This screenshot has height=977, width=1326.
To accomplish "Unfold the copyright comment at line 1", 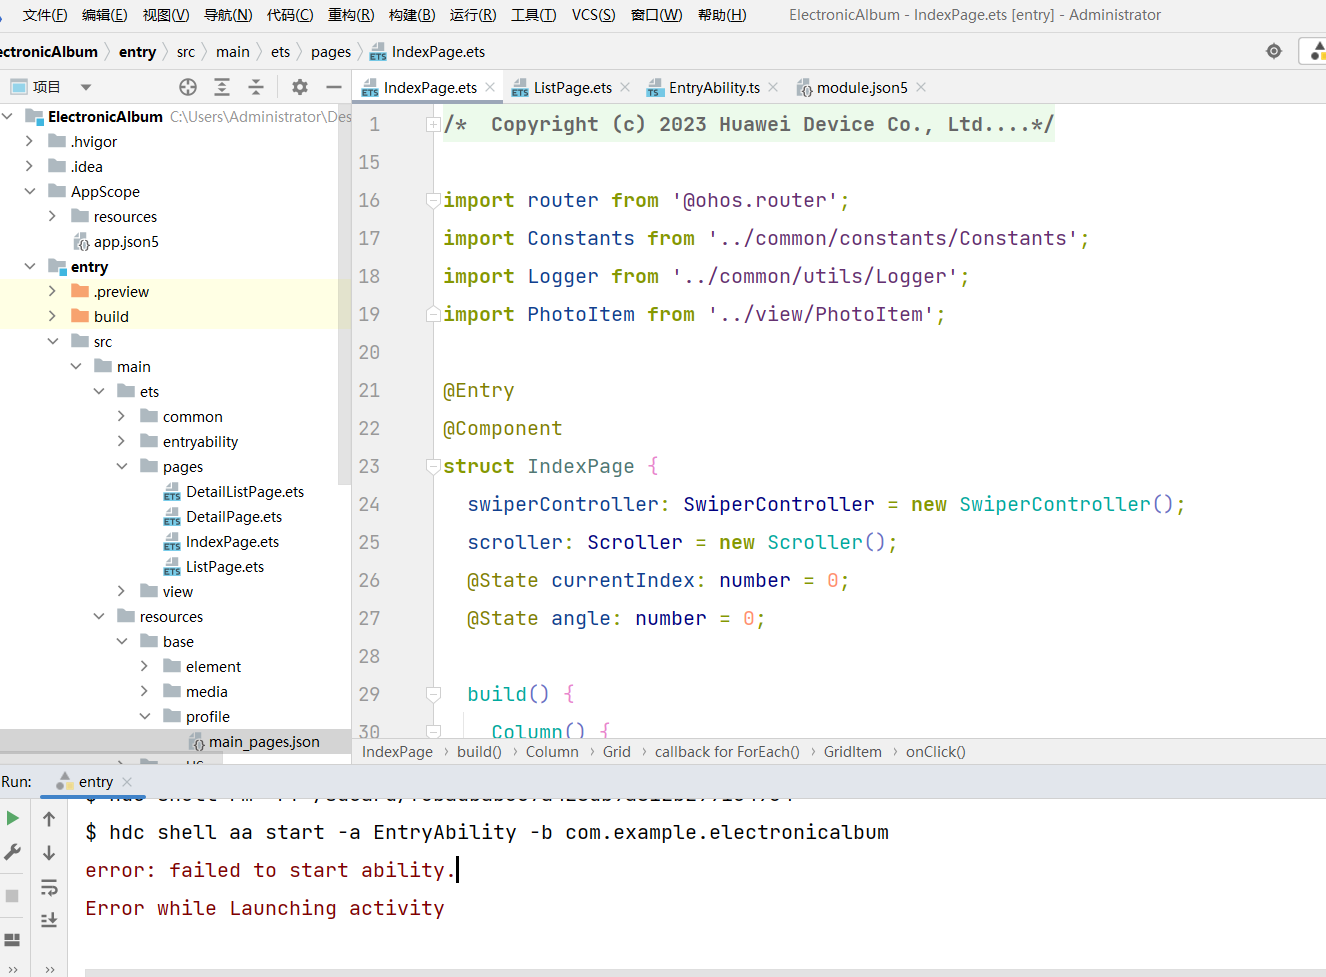I will [433, 125].
